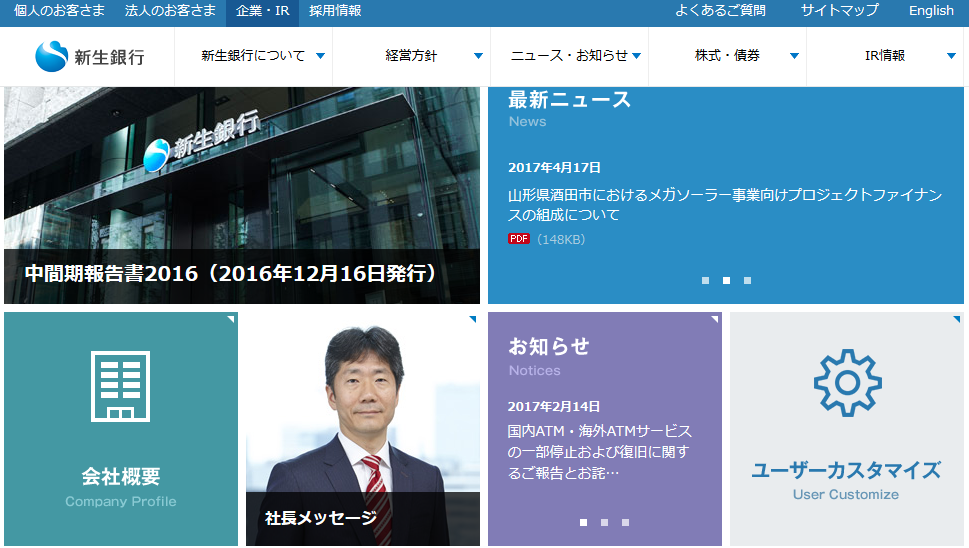969x548 pixels.
Task: Open 採用情報 tab
Action: [335, 11]
